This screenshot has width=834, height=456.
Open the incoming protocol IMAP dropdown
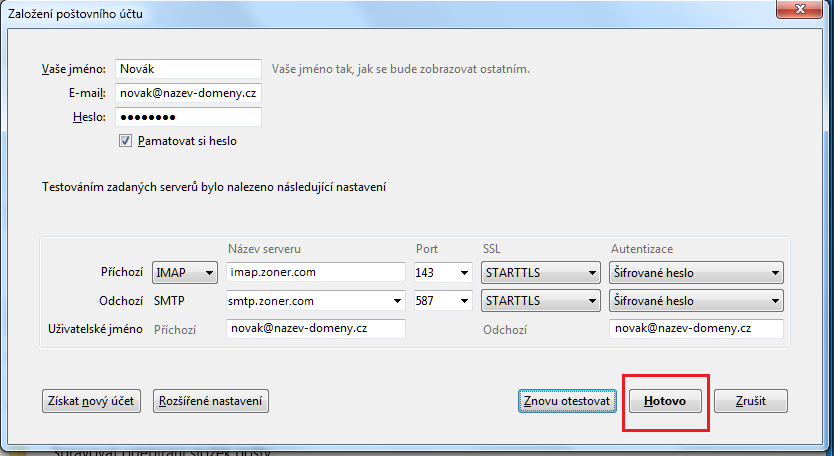point(184,273)
